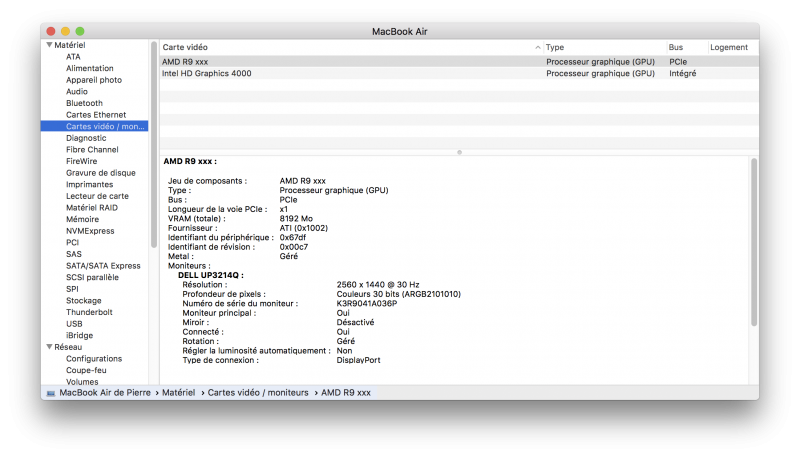Viewport: 800px width, 458px height.
Task: Click the Type column header
Action: [x=555, y=47]
